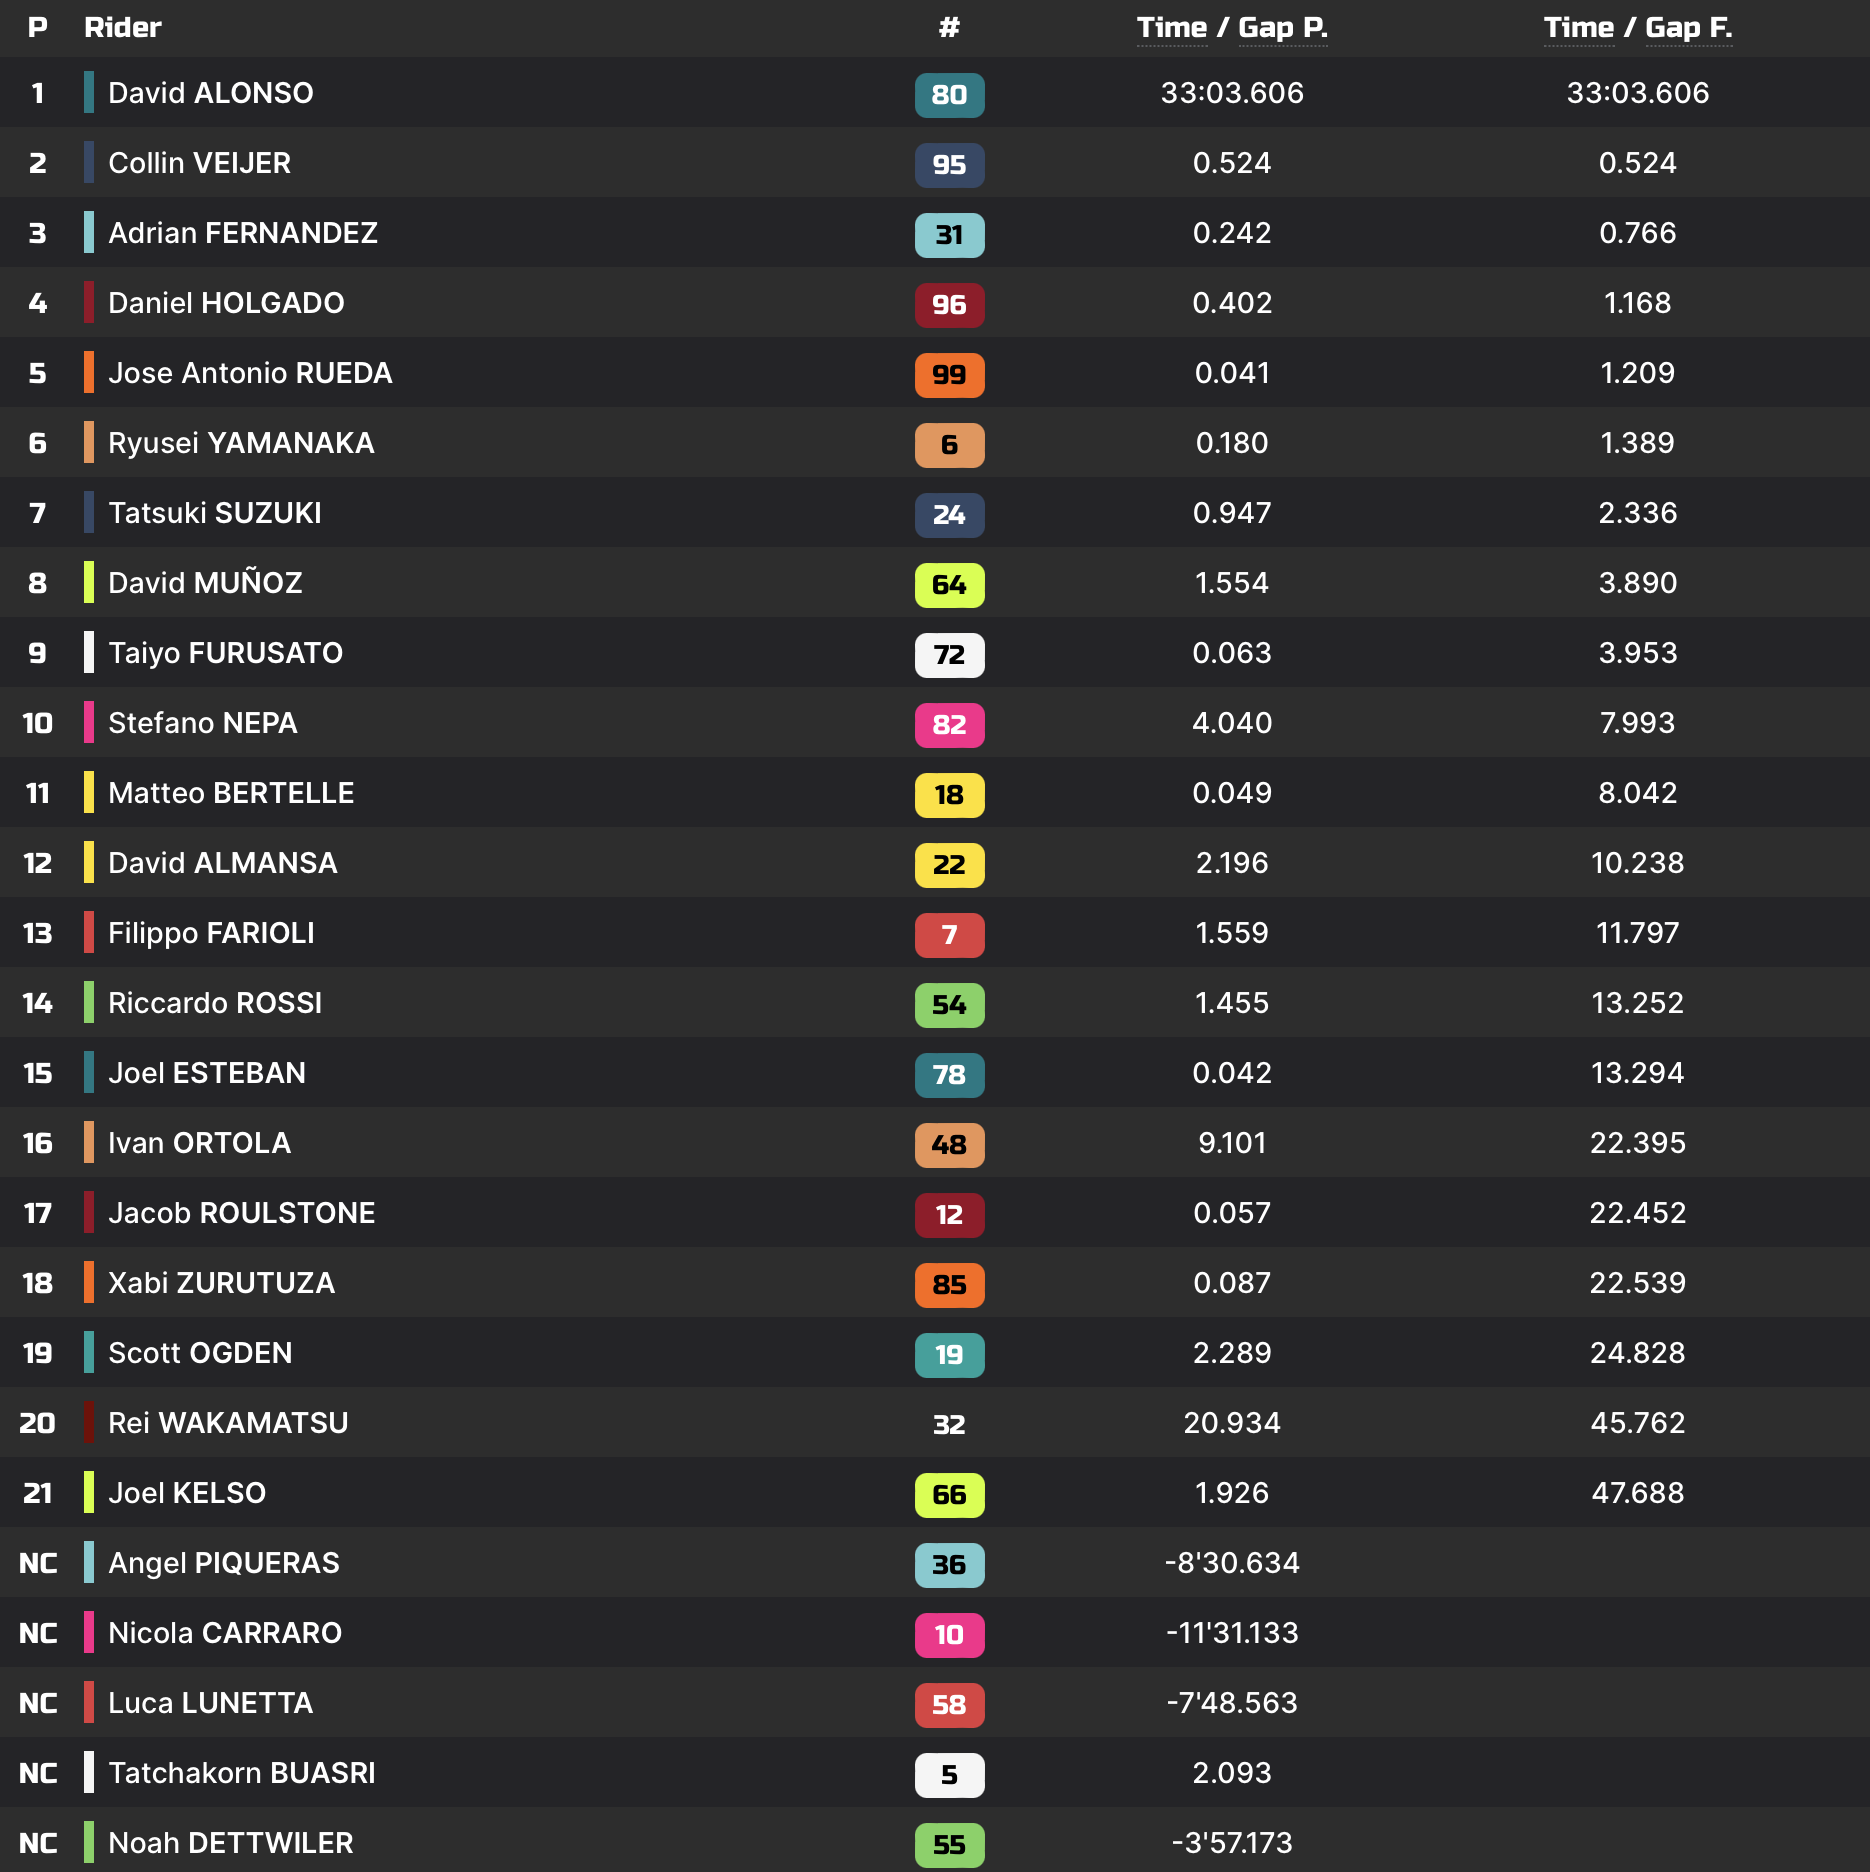The image size is (1870, 1872).
Task: Click Collin VEIJER's number 95 badge
Action: pos(949,165)
